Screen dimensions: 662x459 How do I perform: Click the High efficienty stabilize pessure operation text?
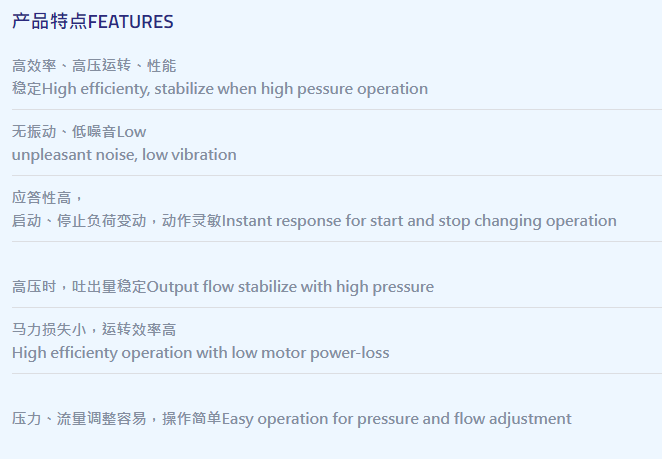tap(235, 89)
